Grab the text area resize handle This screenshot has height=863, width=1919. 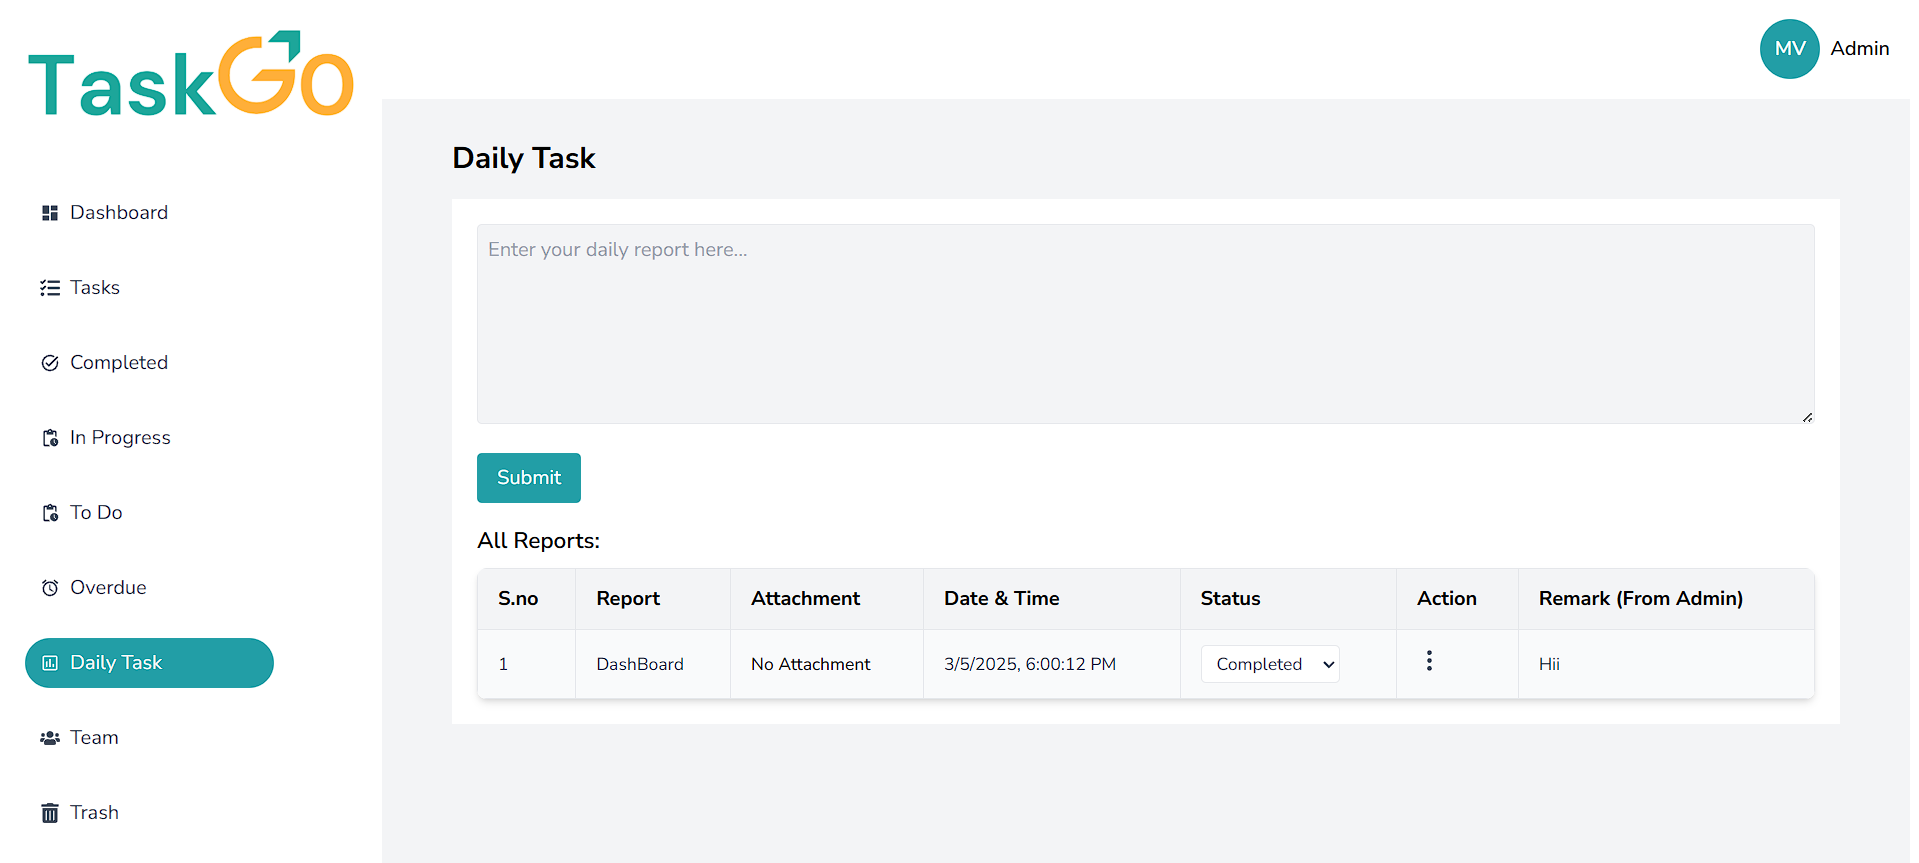click(1807, 417)
